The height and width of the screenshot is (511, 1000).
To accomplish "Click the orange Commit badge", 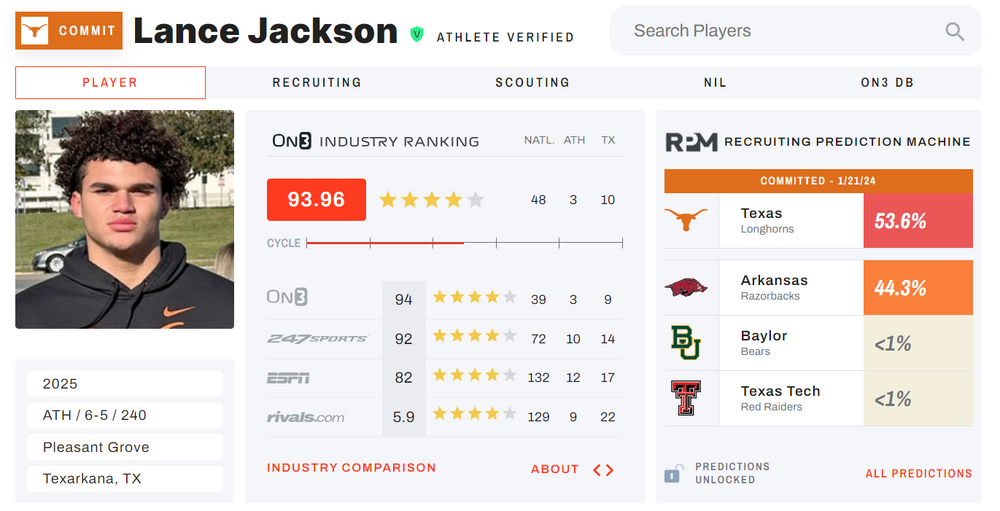I will click(69, 31).
